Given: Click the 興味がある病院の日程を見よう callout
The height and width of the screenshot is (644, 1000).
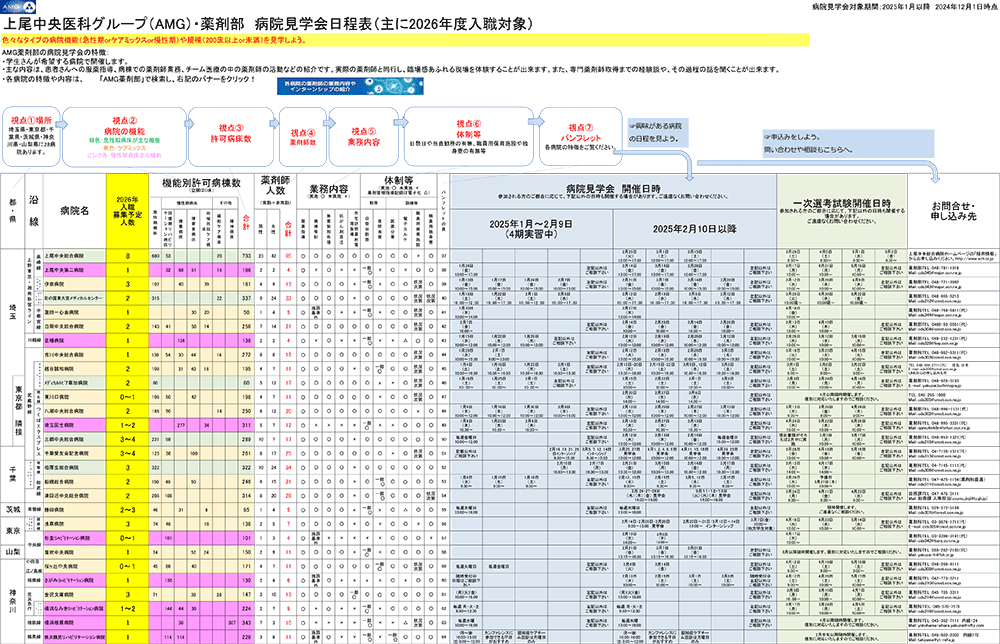Looking at the screenshot, I should tap(656, 132).
